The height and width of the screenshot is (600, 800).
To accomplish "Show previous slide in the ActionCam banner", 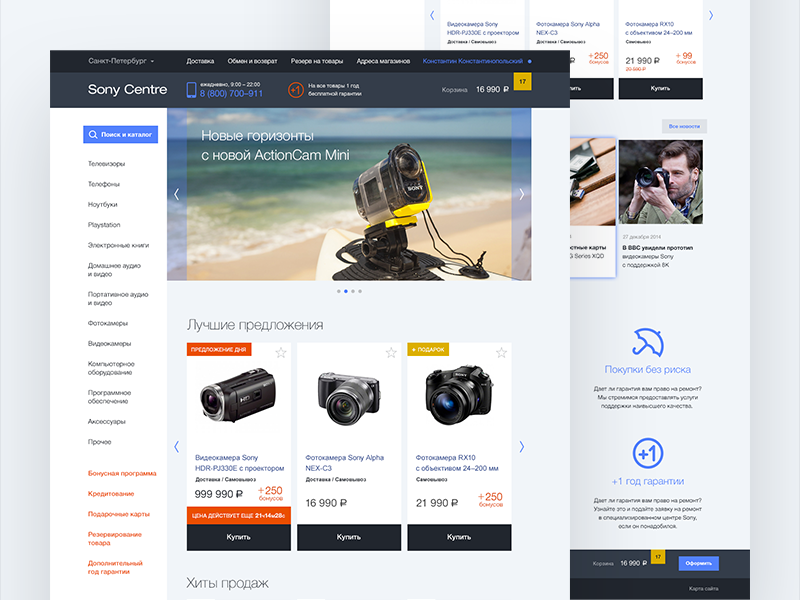I will coord(177,194).
